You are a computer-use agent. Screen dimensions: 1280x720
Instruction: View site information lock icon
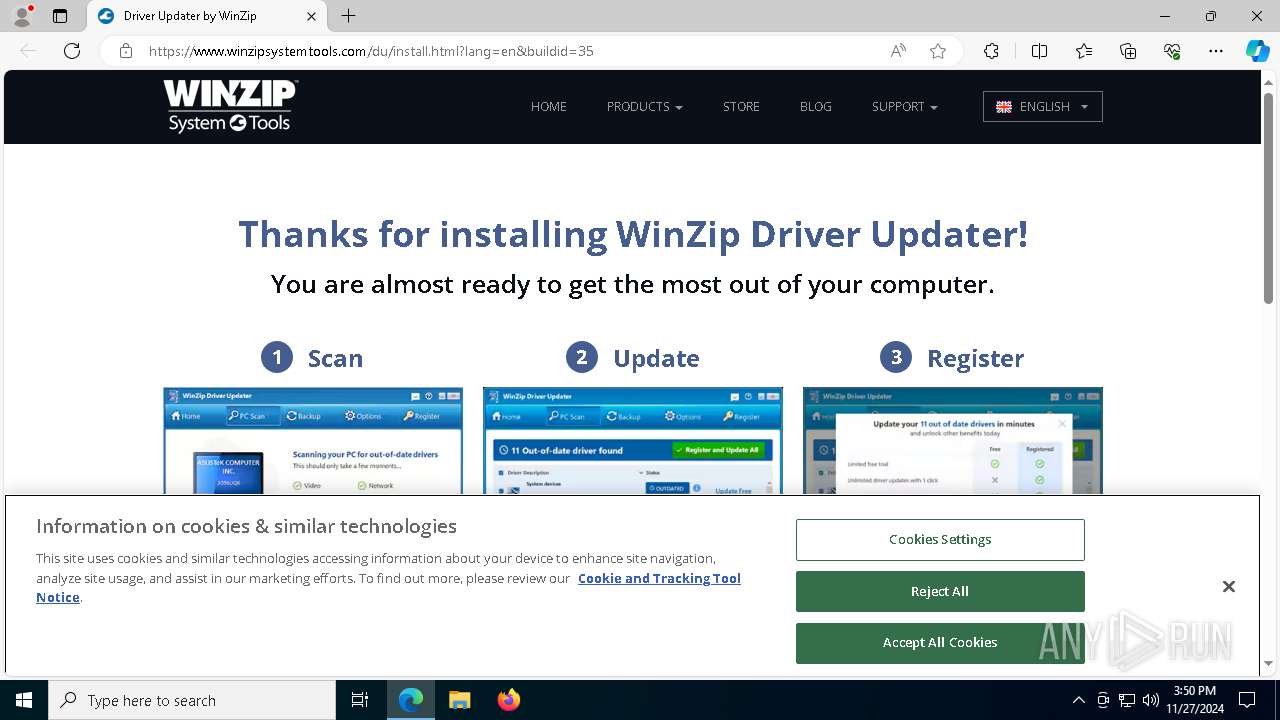126,51
